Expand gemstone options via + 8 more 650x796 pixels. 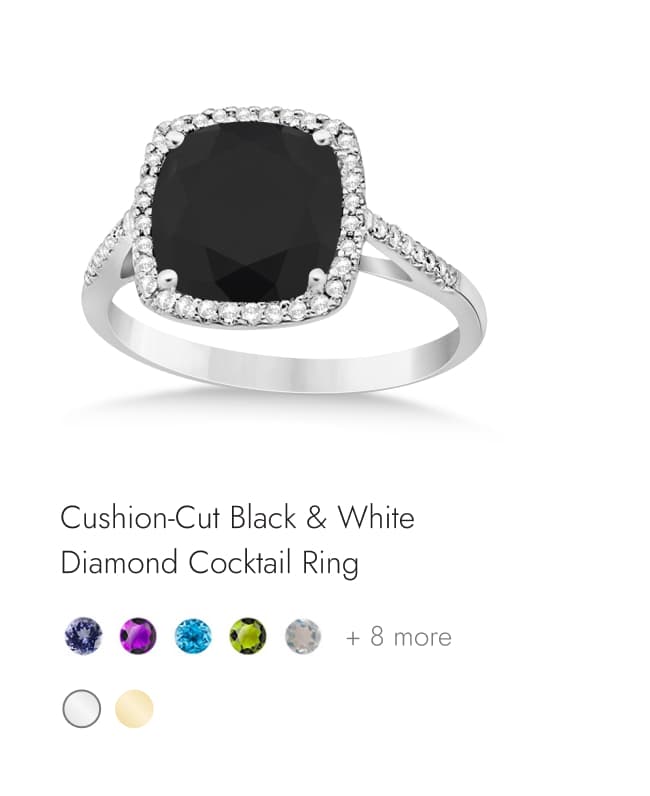coord(399,637)
